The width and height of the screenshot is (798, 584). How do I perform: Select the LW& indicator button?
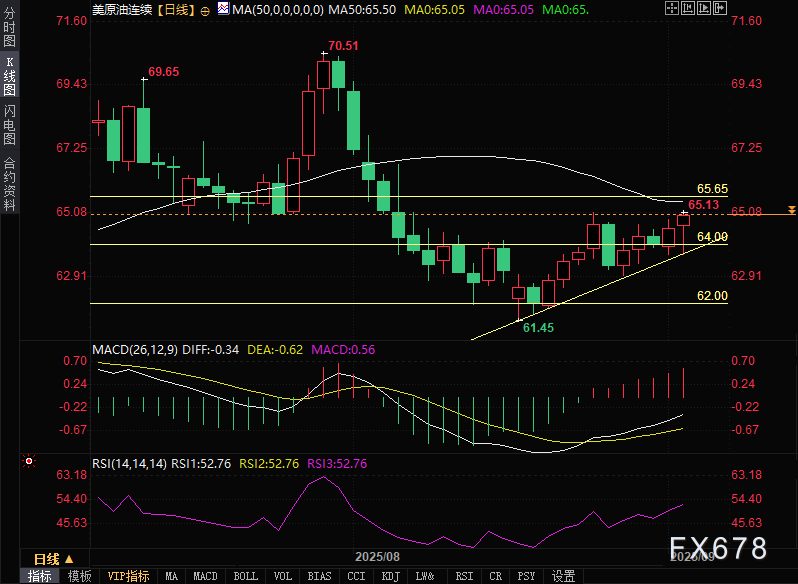pos(425,576)
